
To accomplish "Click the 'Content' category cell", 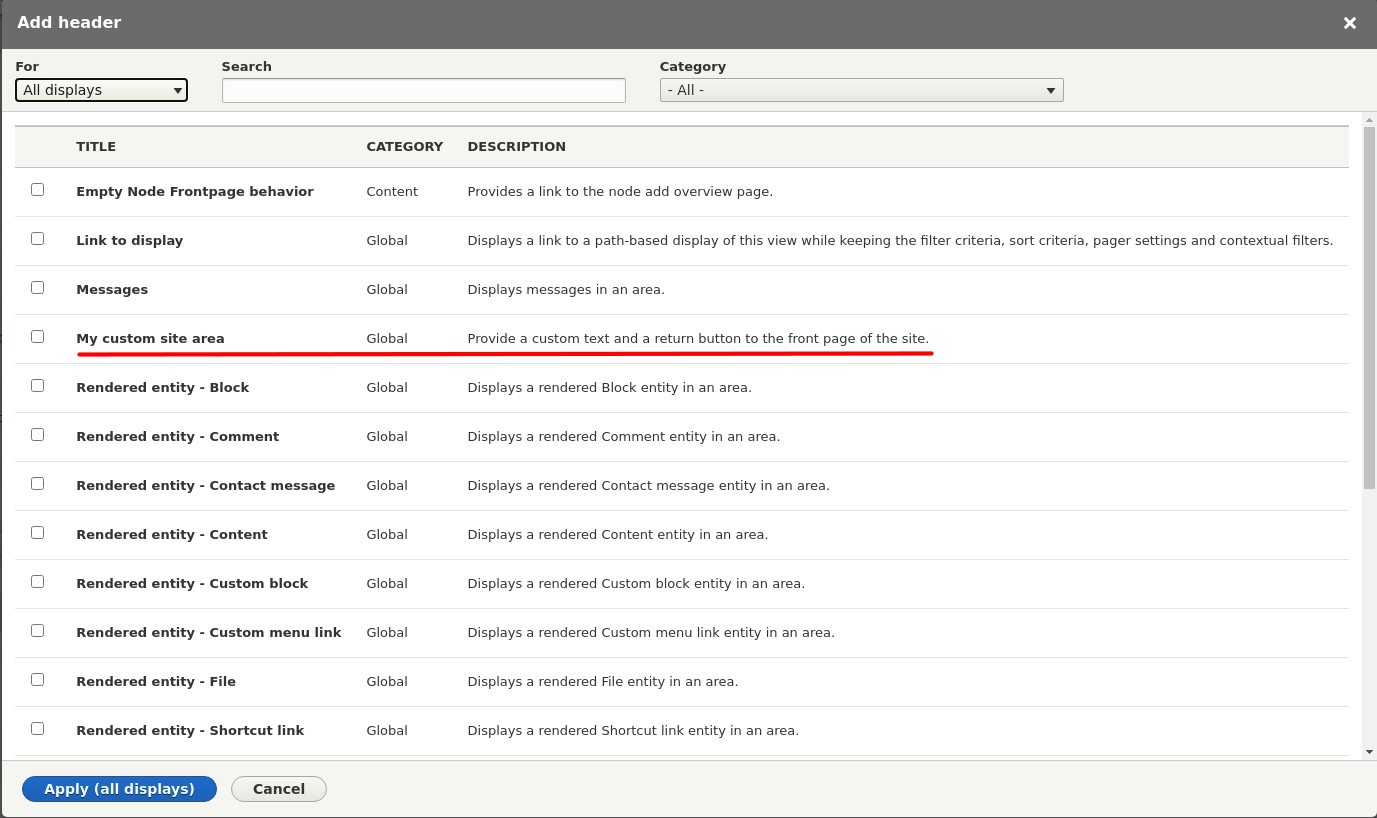I will tap(392, 192).
